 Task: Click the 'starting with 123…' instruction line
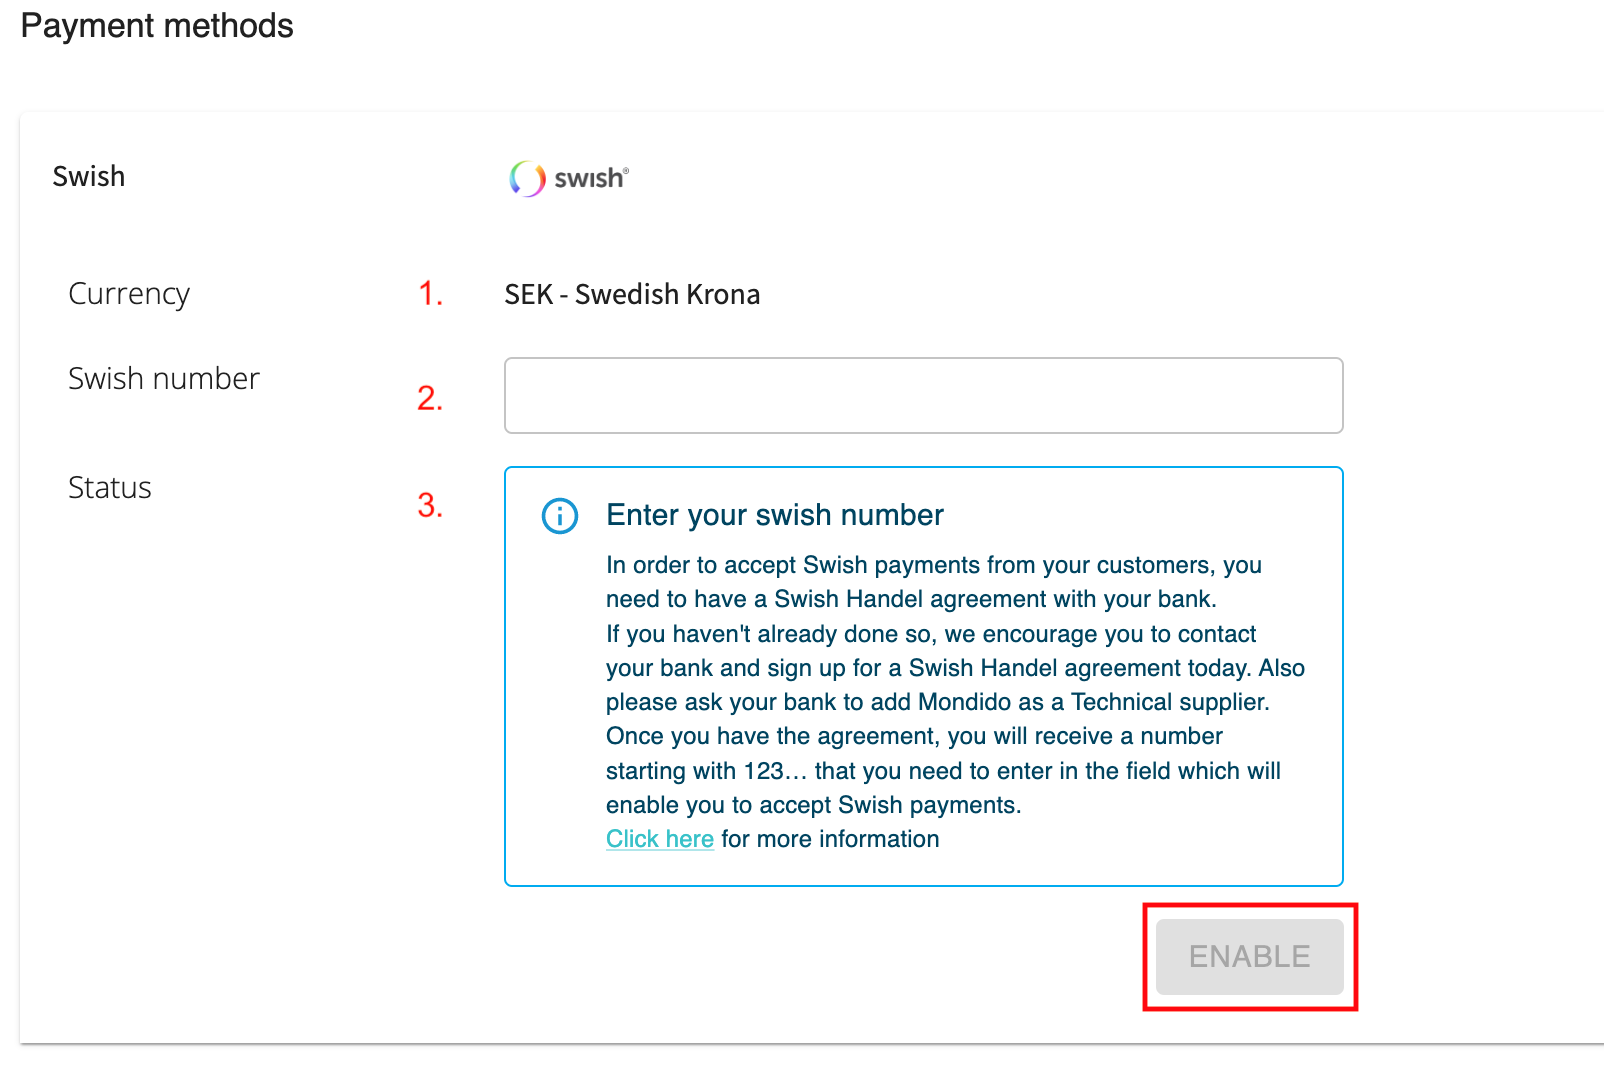(942, 771)
